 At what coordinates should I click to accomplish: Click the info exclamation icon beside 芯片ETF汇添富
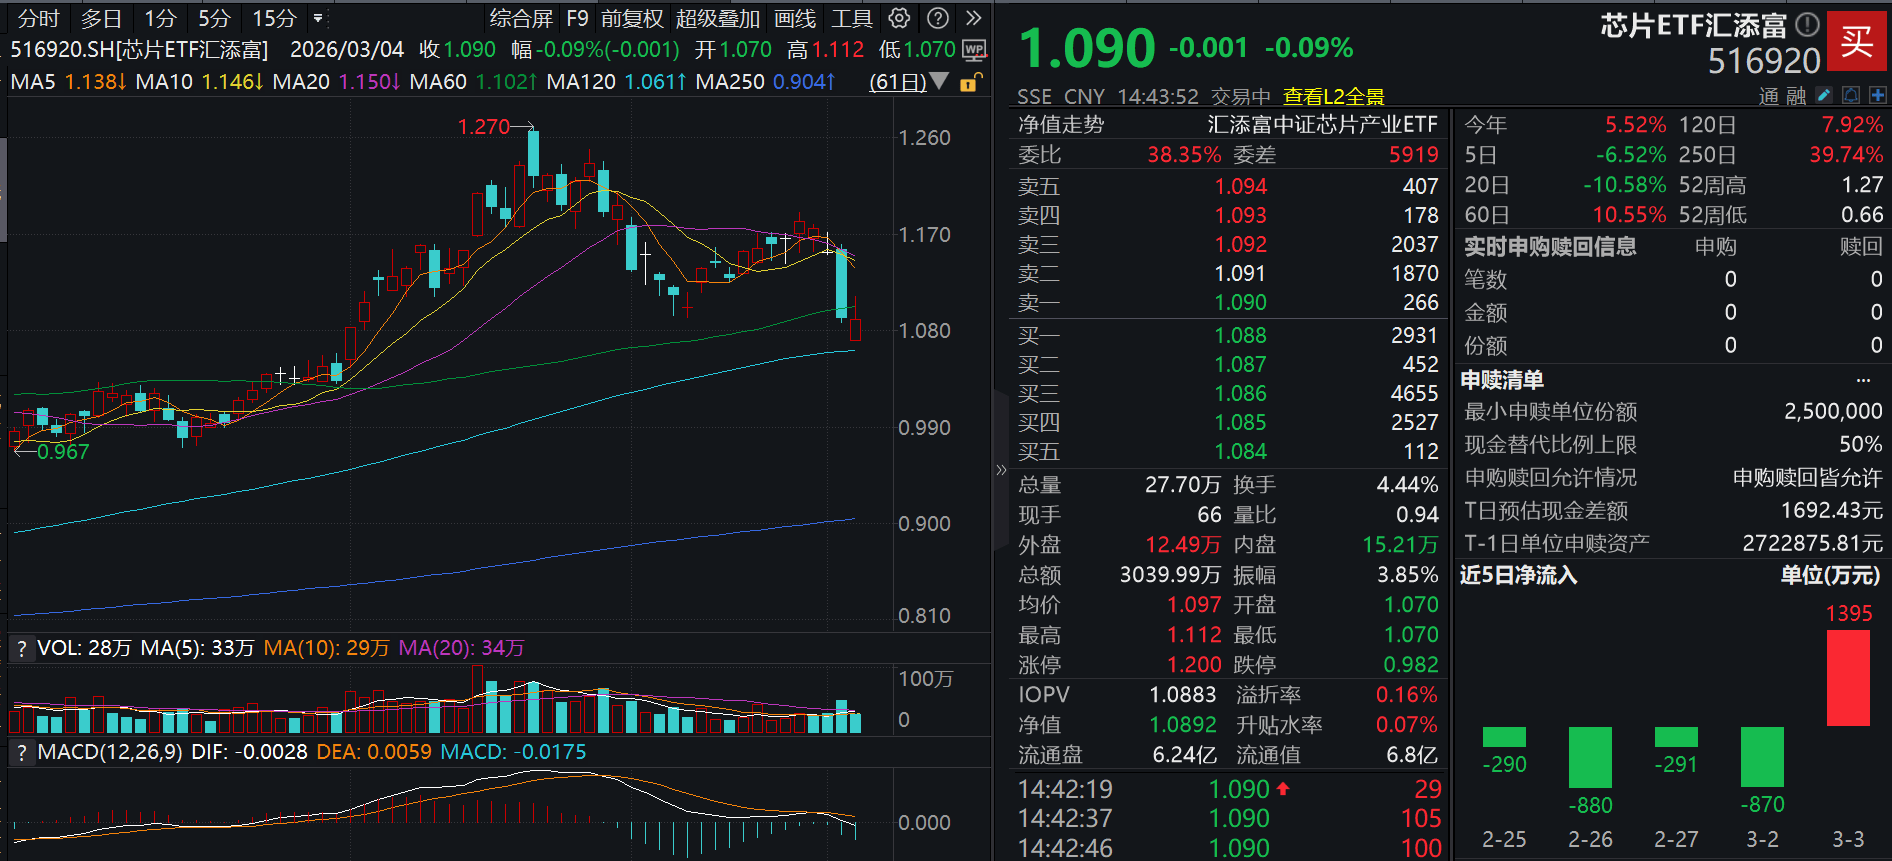tap(1807, 24)
